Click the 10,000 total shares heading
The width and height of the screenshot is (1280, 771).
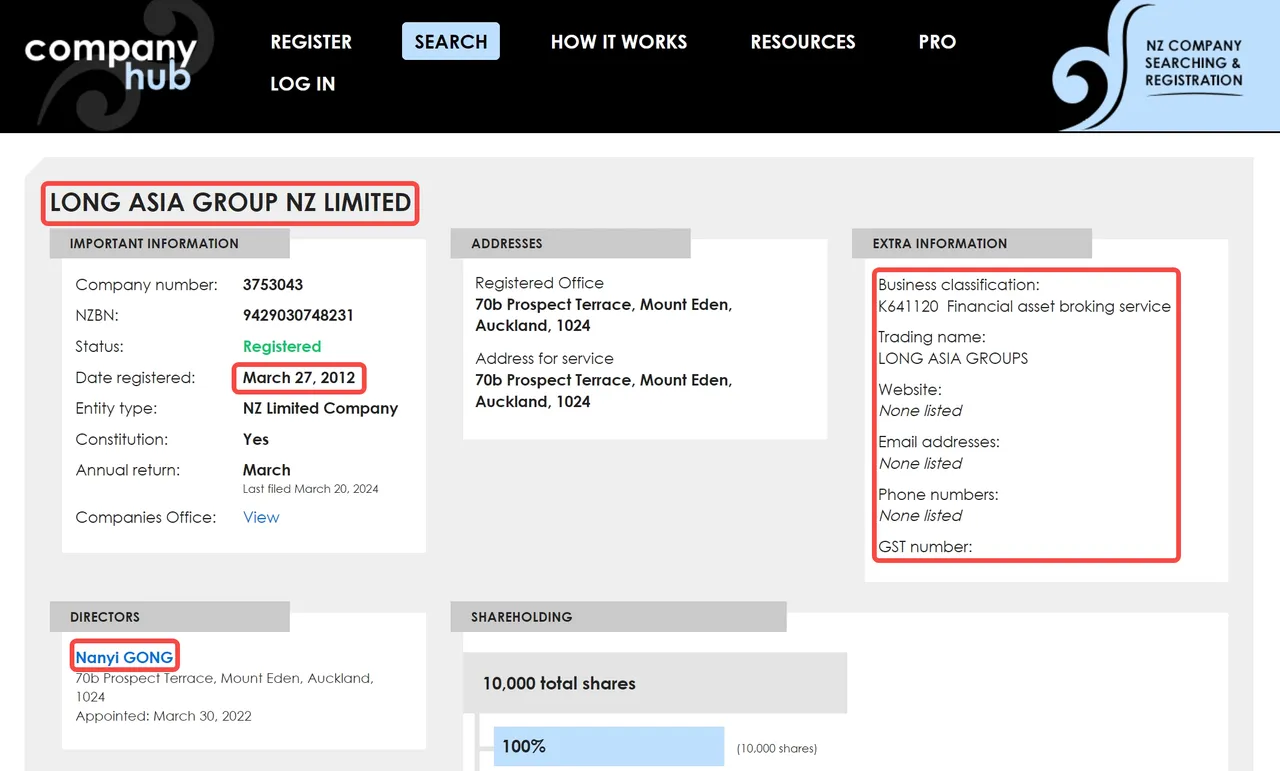(x=559, y=684)
